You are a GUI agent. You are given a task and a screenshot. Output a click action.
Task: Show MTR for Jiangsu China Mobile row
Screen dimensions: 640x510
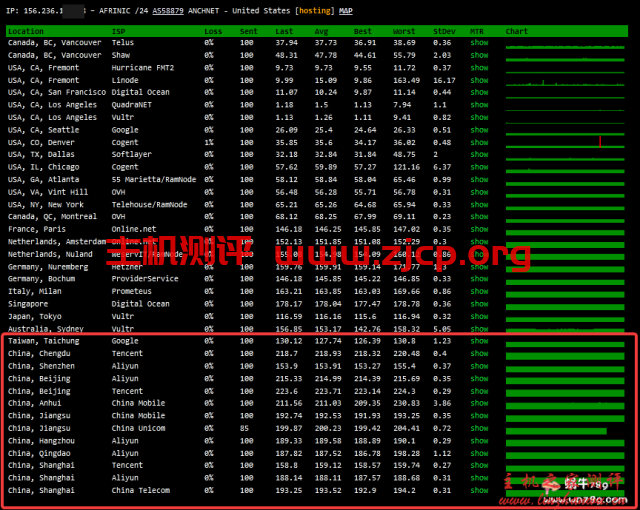click(x=479, y=416)
